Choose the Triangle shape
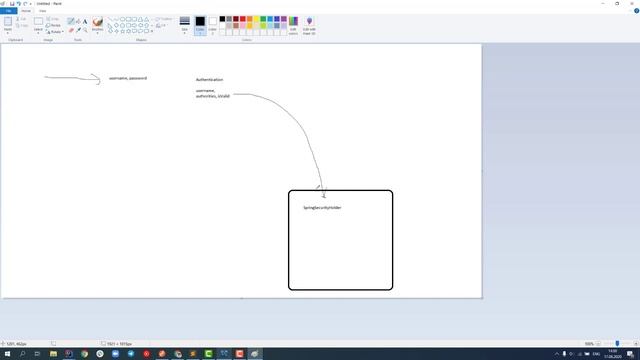The height and width of the screenshot is (360, 640). 140,19
